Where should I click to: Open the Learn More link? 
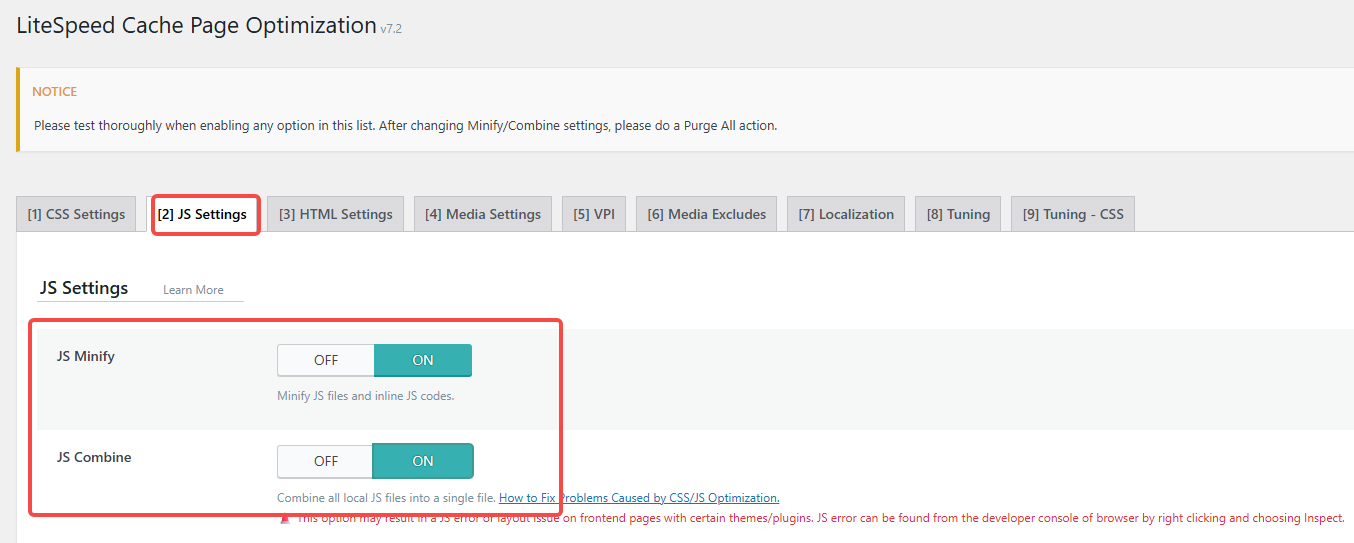coord(193,290)
